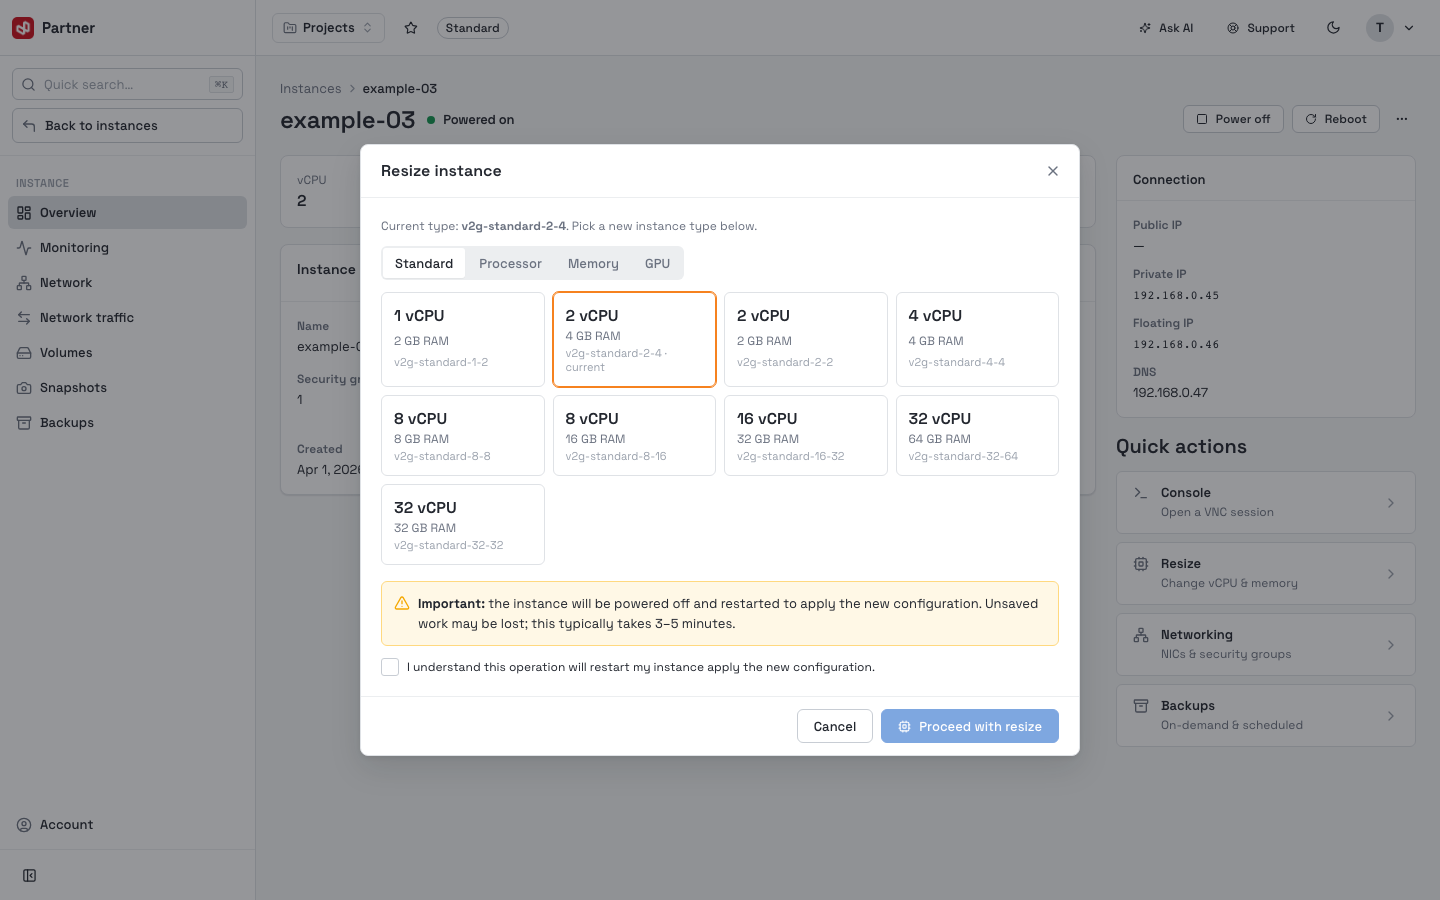Focus the Quick search field

pyautogui.click(x=127, y=84)
